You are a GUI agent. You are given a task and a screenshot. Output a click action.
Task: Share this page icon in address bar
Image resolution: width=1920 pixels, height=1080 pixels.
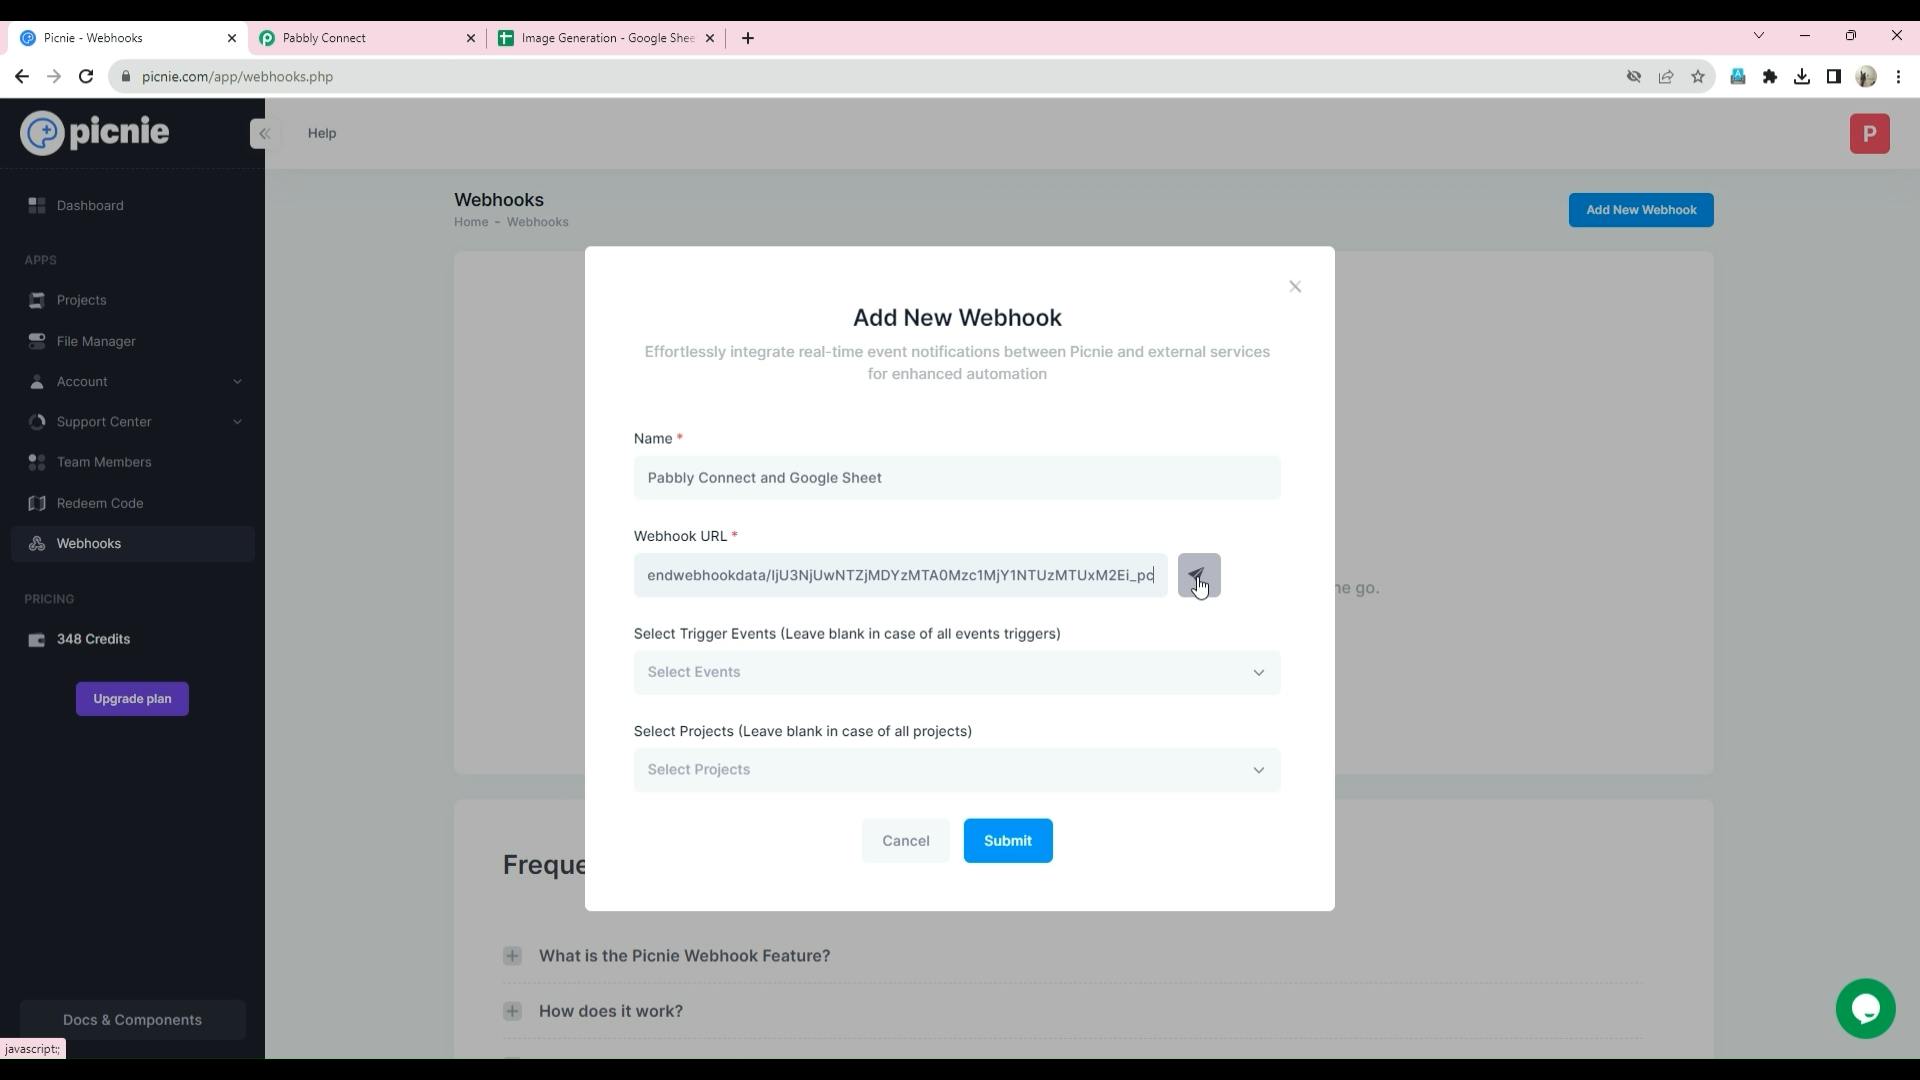click(1666, 77)
